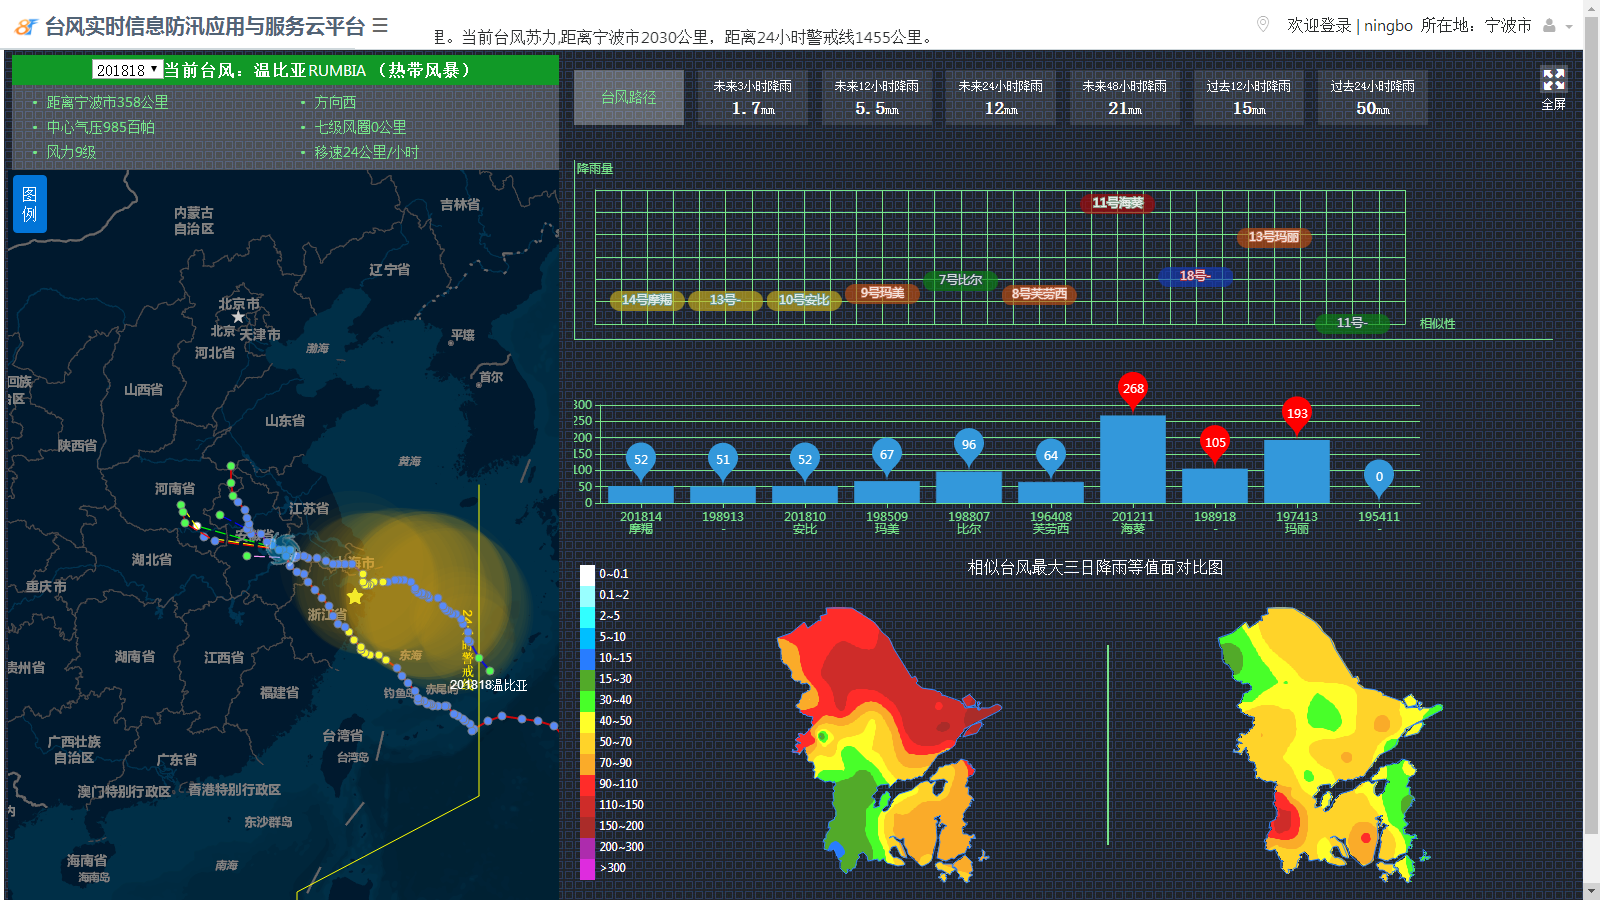The height and width of the screenshot is (900, 1600).
Task: Click the 13号玛丽 similarity label
Action: tap(1273, 237)
